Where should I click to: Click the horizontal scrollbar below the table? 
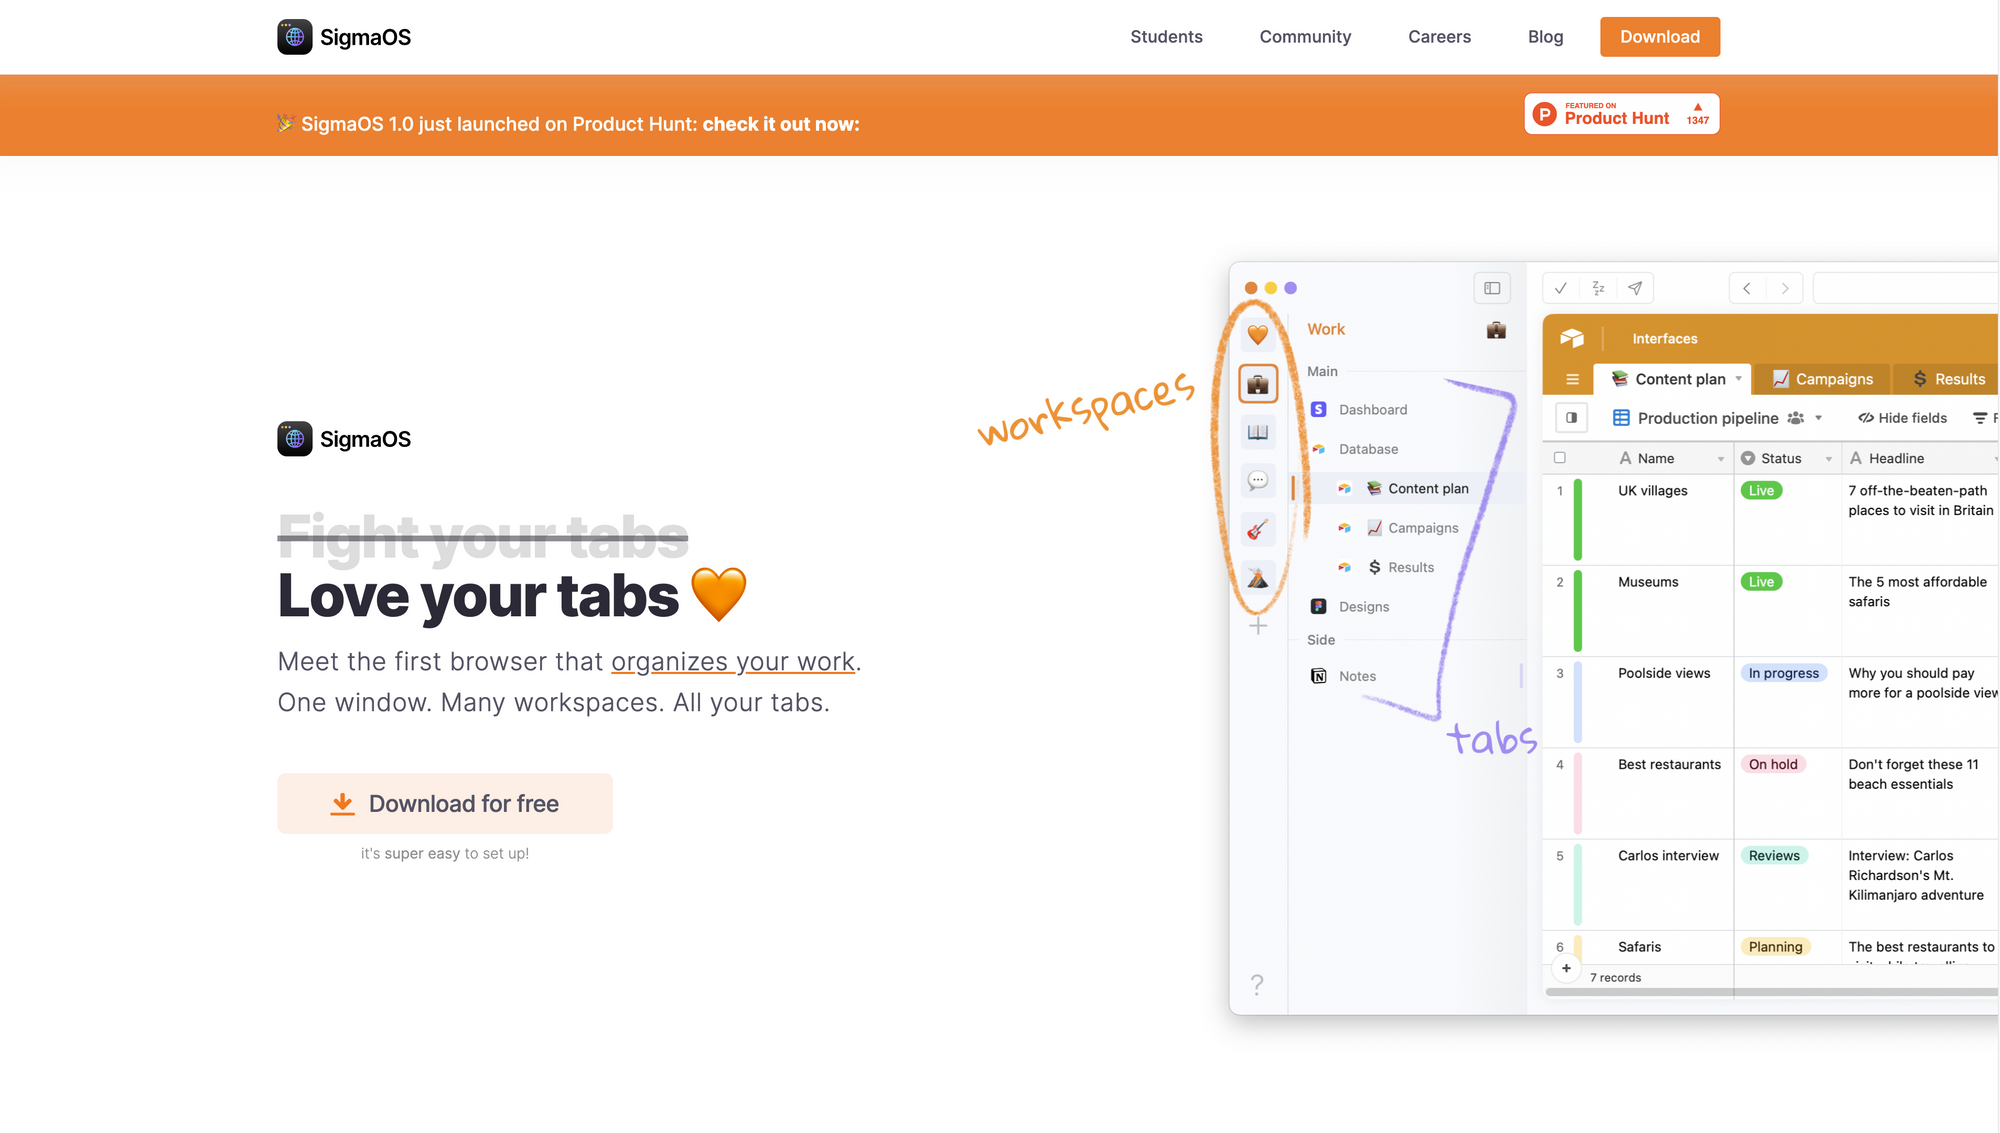point(1770,992)
